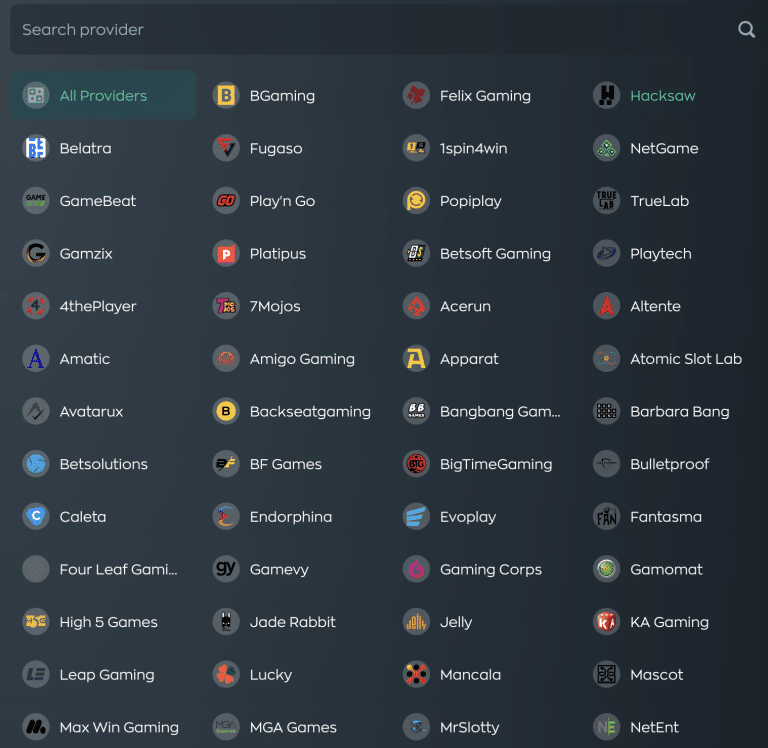Click the Play'n Go red GO icon
The height and width of the screenshot is (748, 768).
(x=226, y=201)
